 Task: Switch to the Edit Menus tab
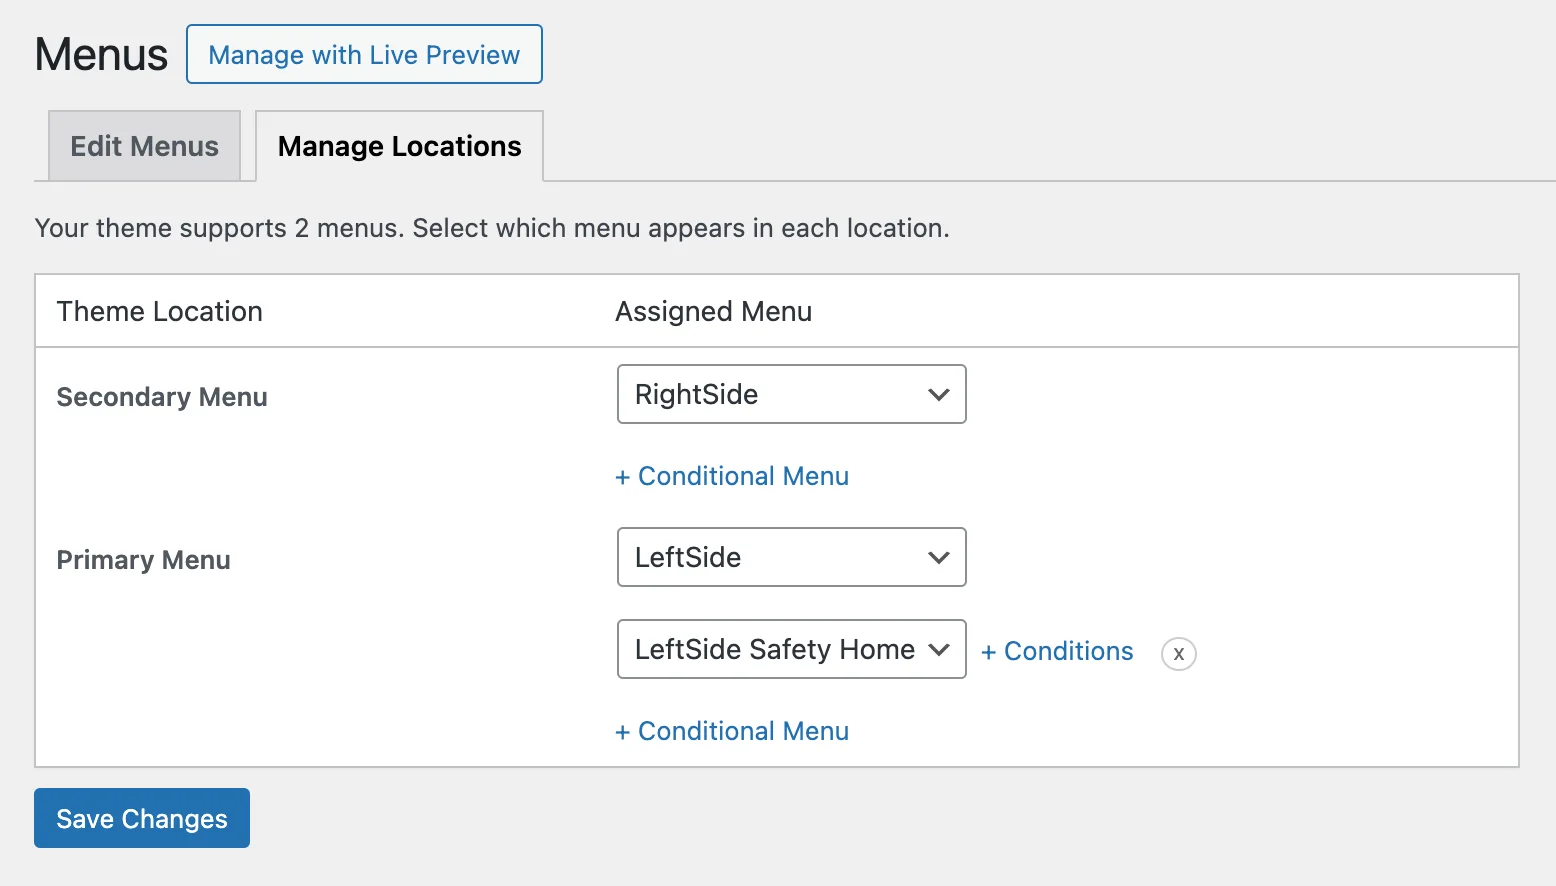pos(144,146)
